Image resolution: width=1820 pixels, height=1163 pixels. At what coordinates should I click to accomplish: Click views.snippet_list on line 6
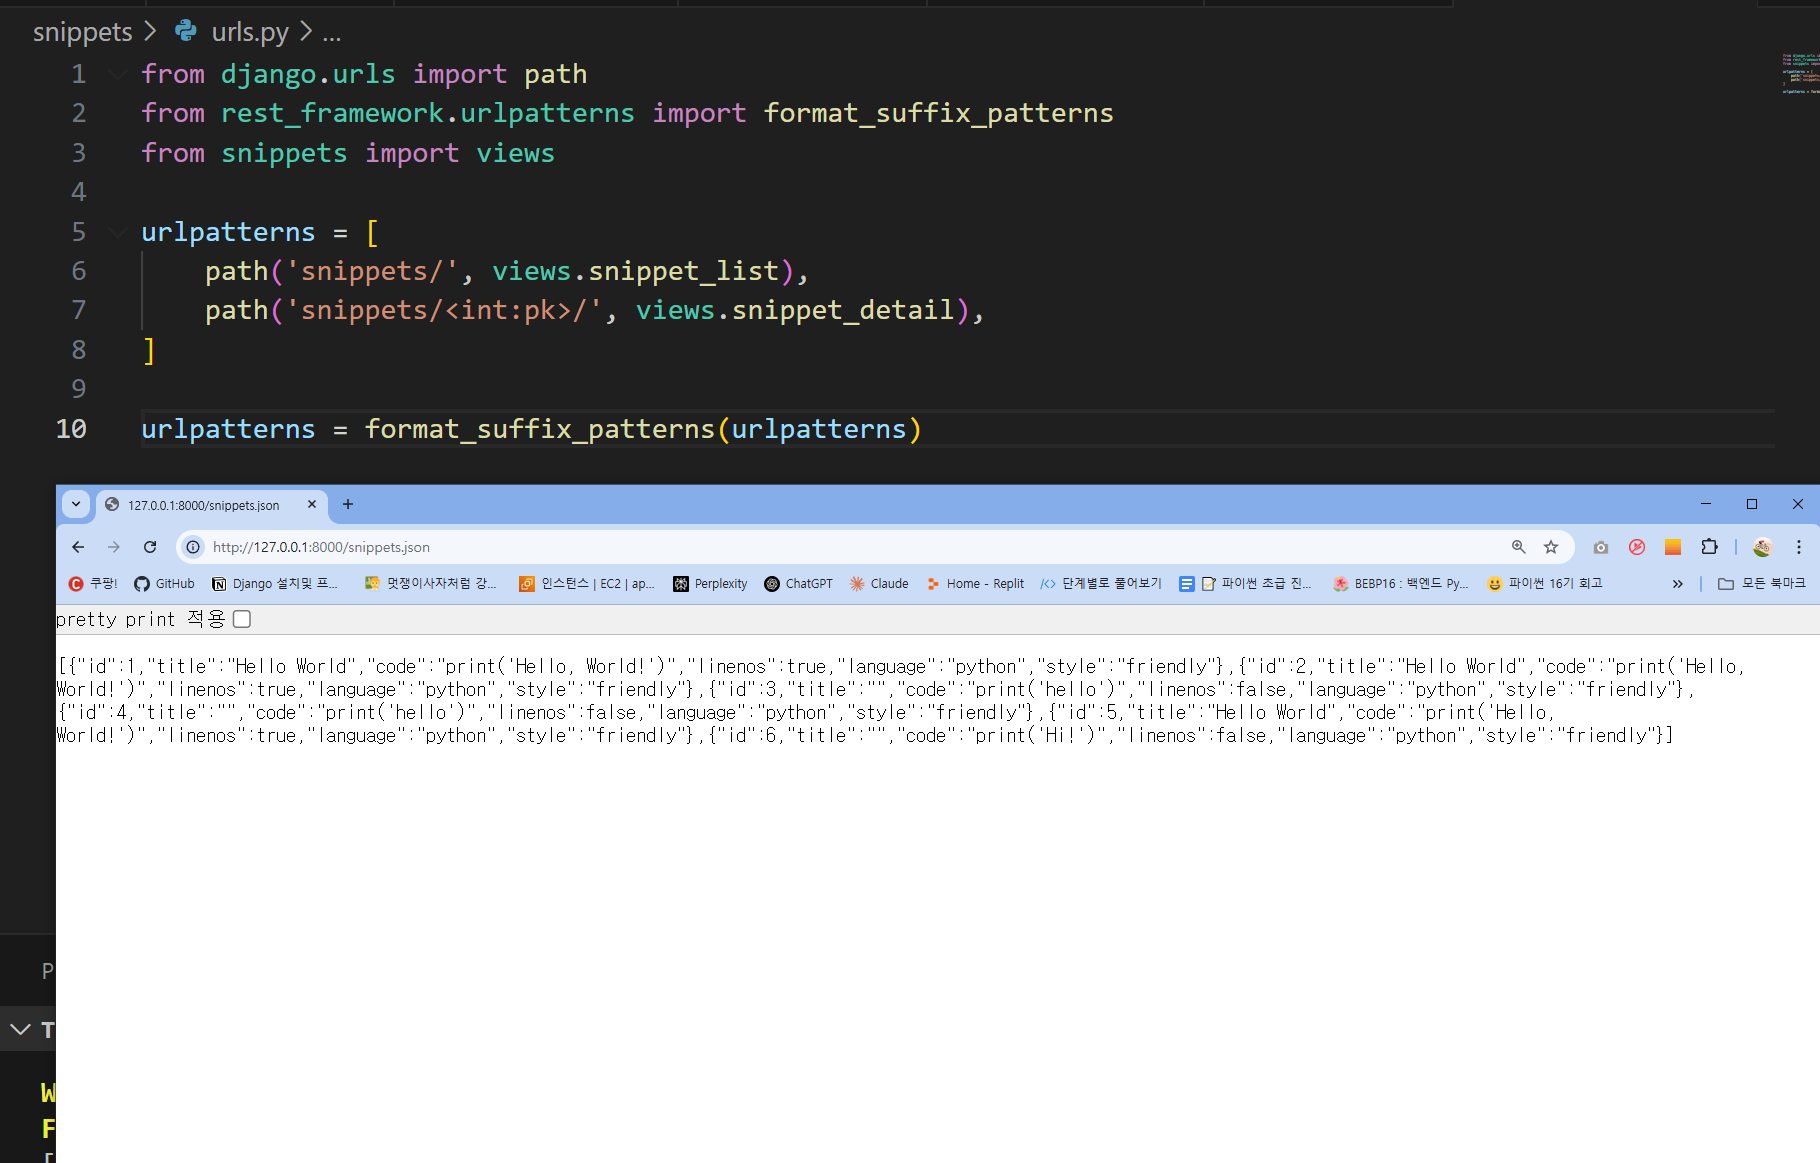(x=635, y=271)
